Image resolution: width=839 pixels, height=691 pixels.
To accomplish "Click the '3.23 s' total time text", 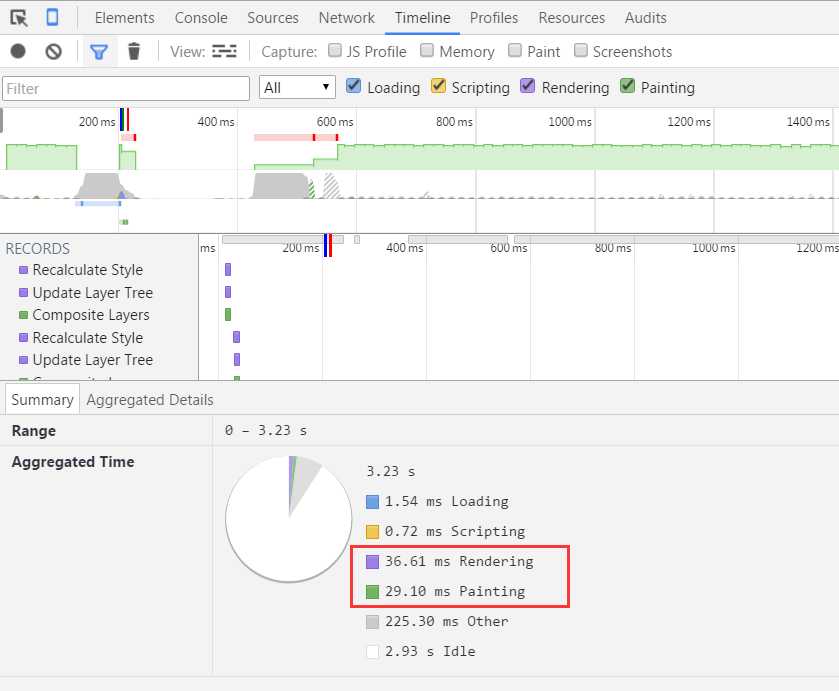I will (391, 472).
